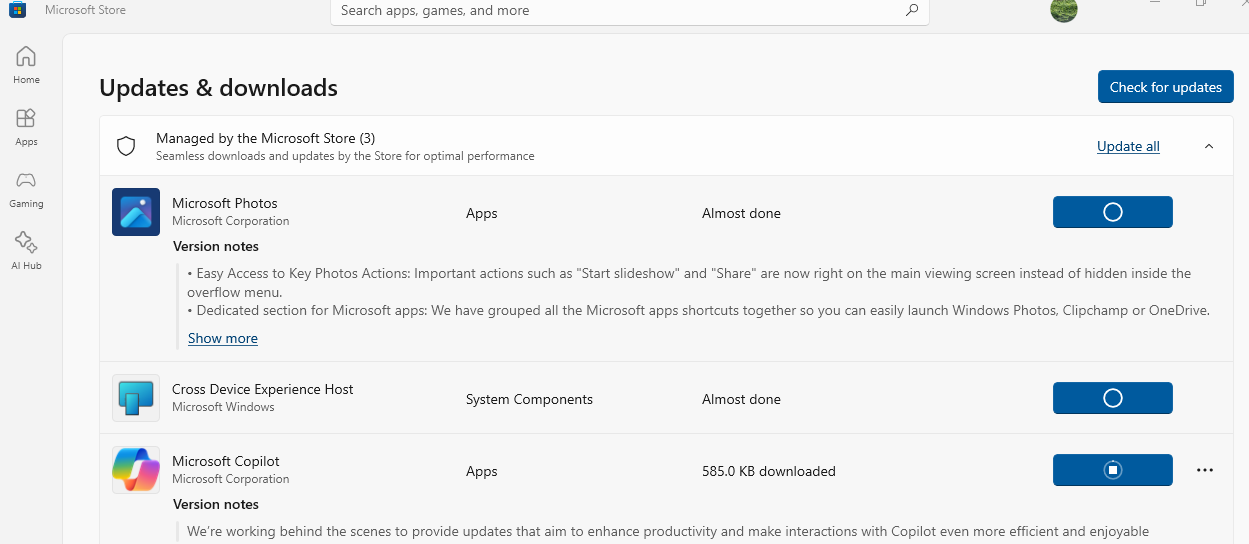The width and height of the screenshot is (1249, 544).
Task: Open AI Hub from the sidebar
Action: (26, 251)
